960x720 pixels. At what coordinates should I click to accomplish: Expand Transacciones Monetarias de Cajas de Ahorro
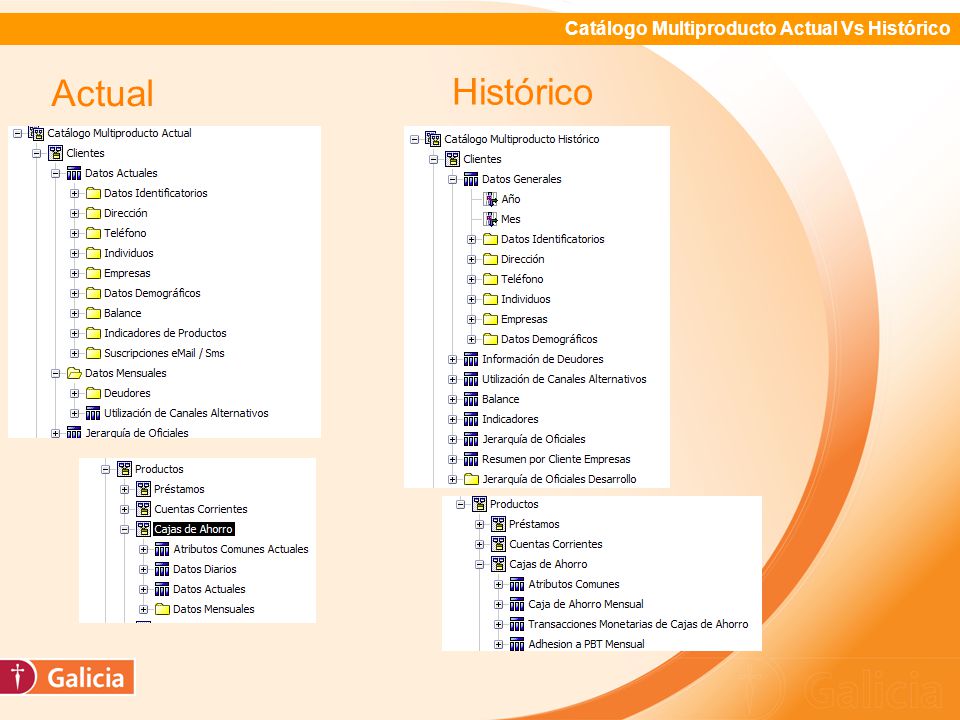pos(498,624)
